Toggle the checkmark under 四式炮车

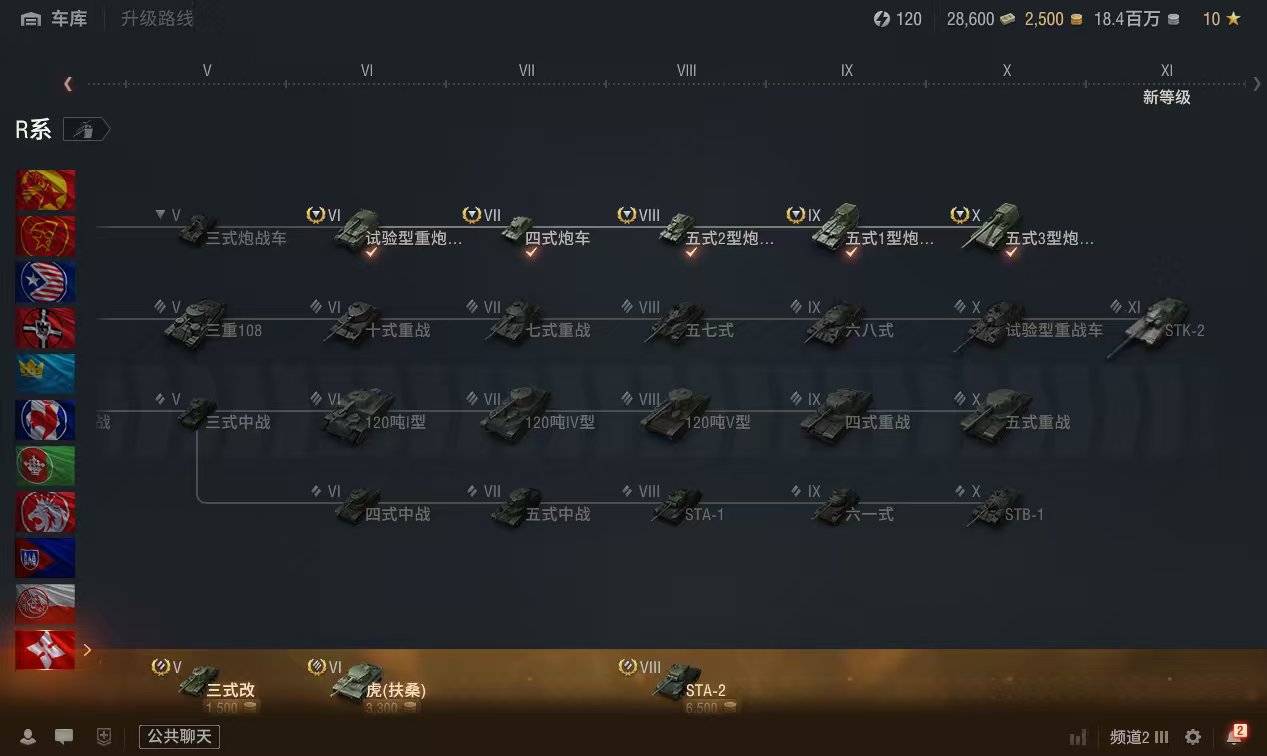pos(532,253)
